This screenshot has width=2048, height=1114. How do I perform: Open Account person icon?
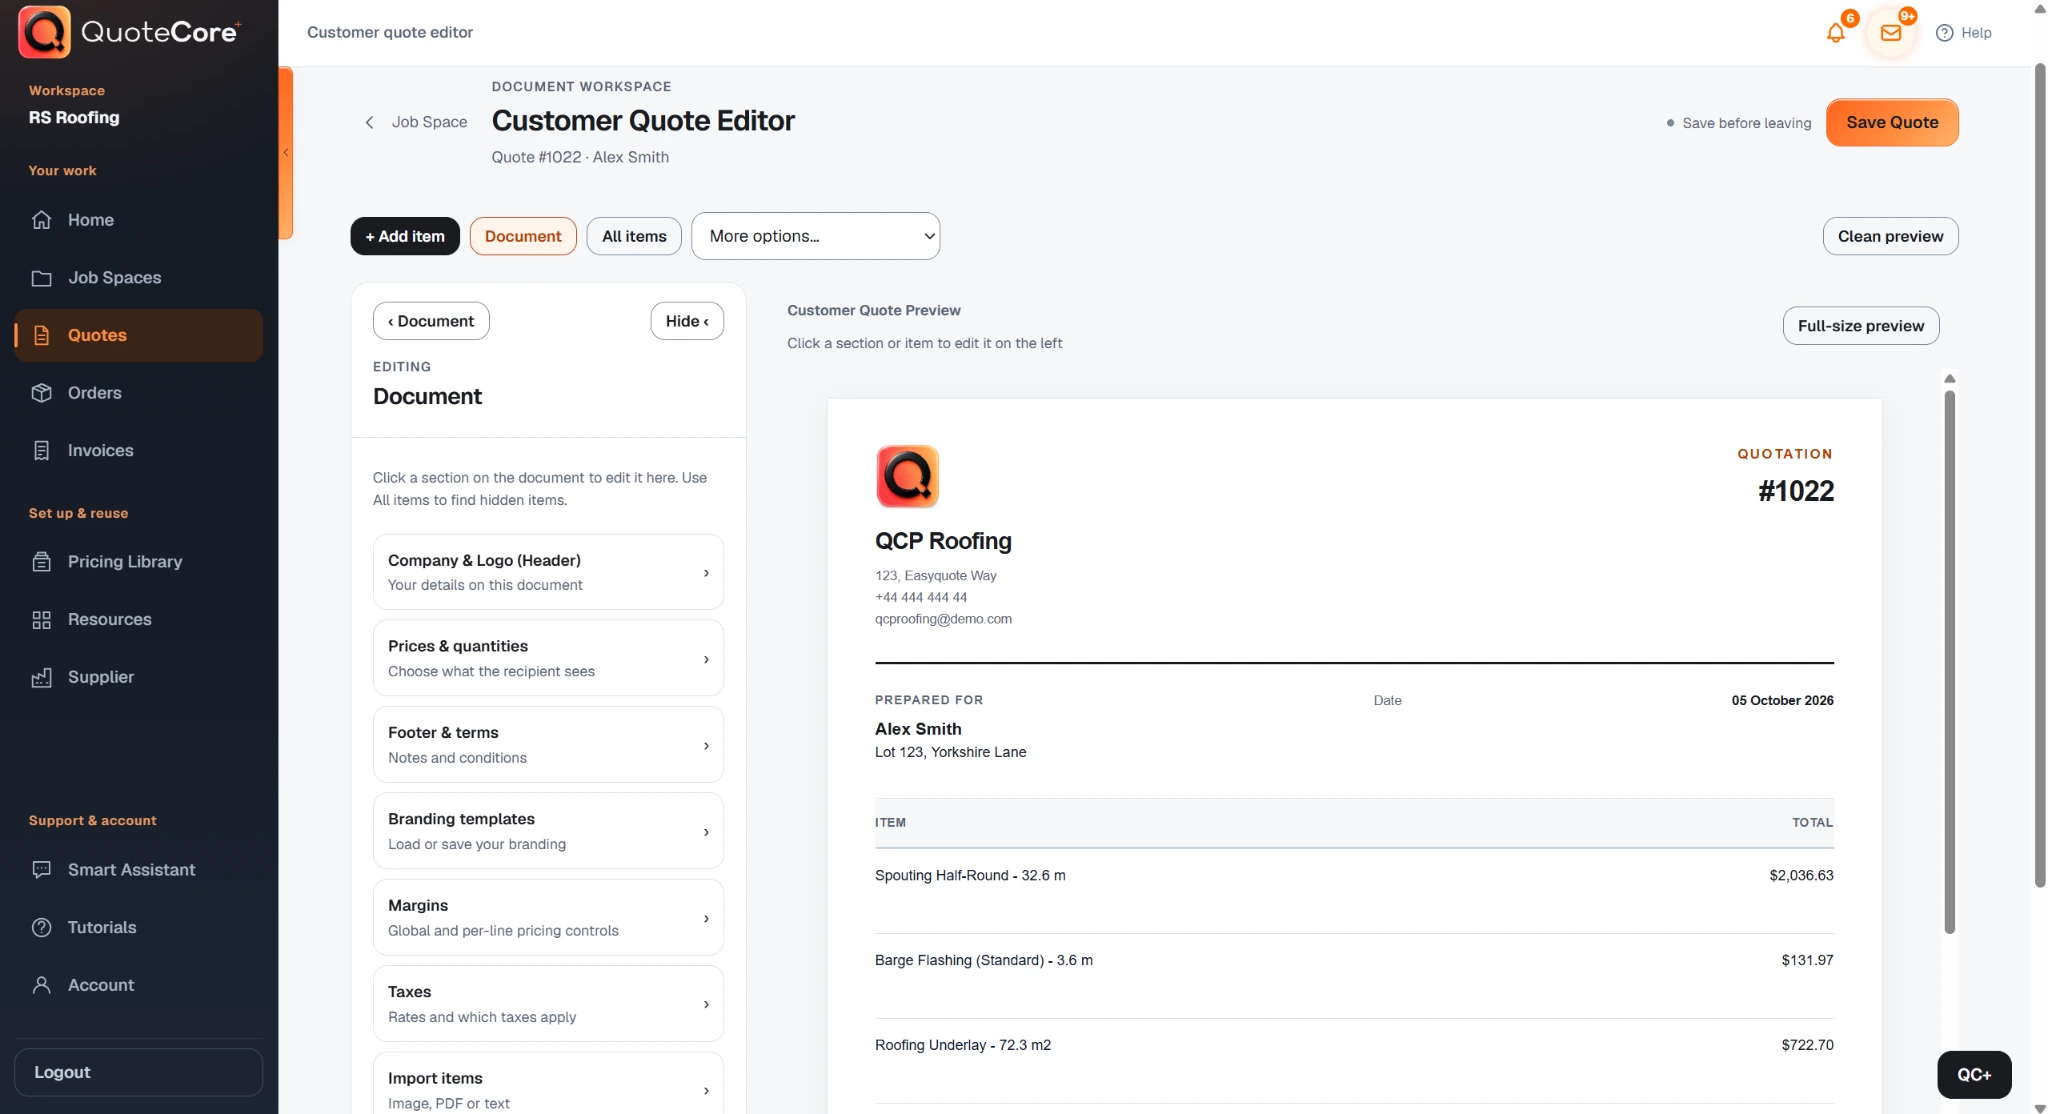pyautogui.click(x=41, y=985)
